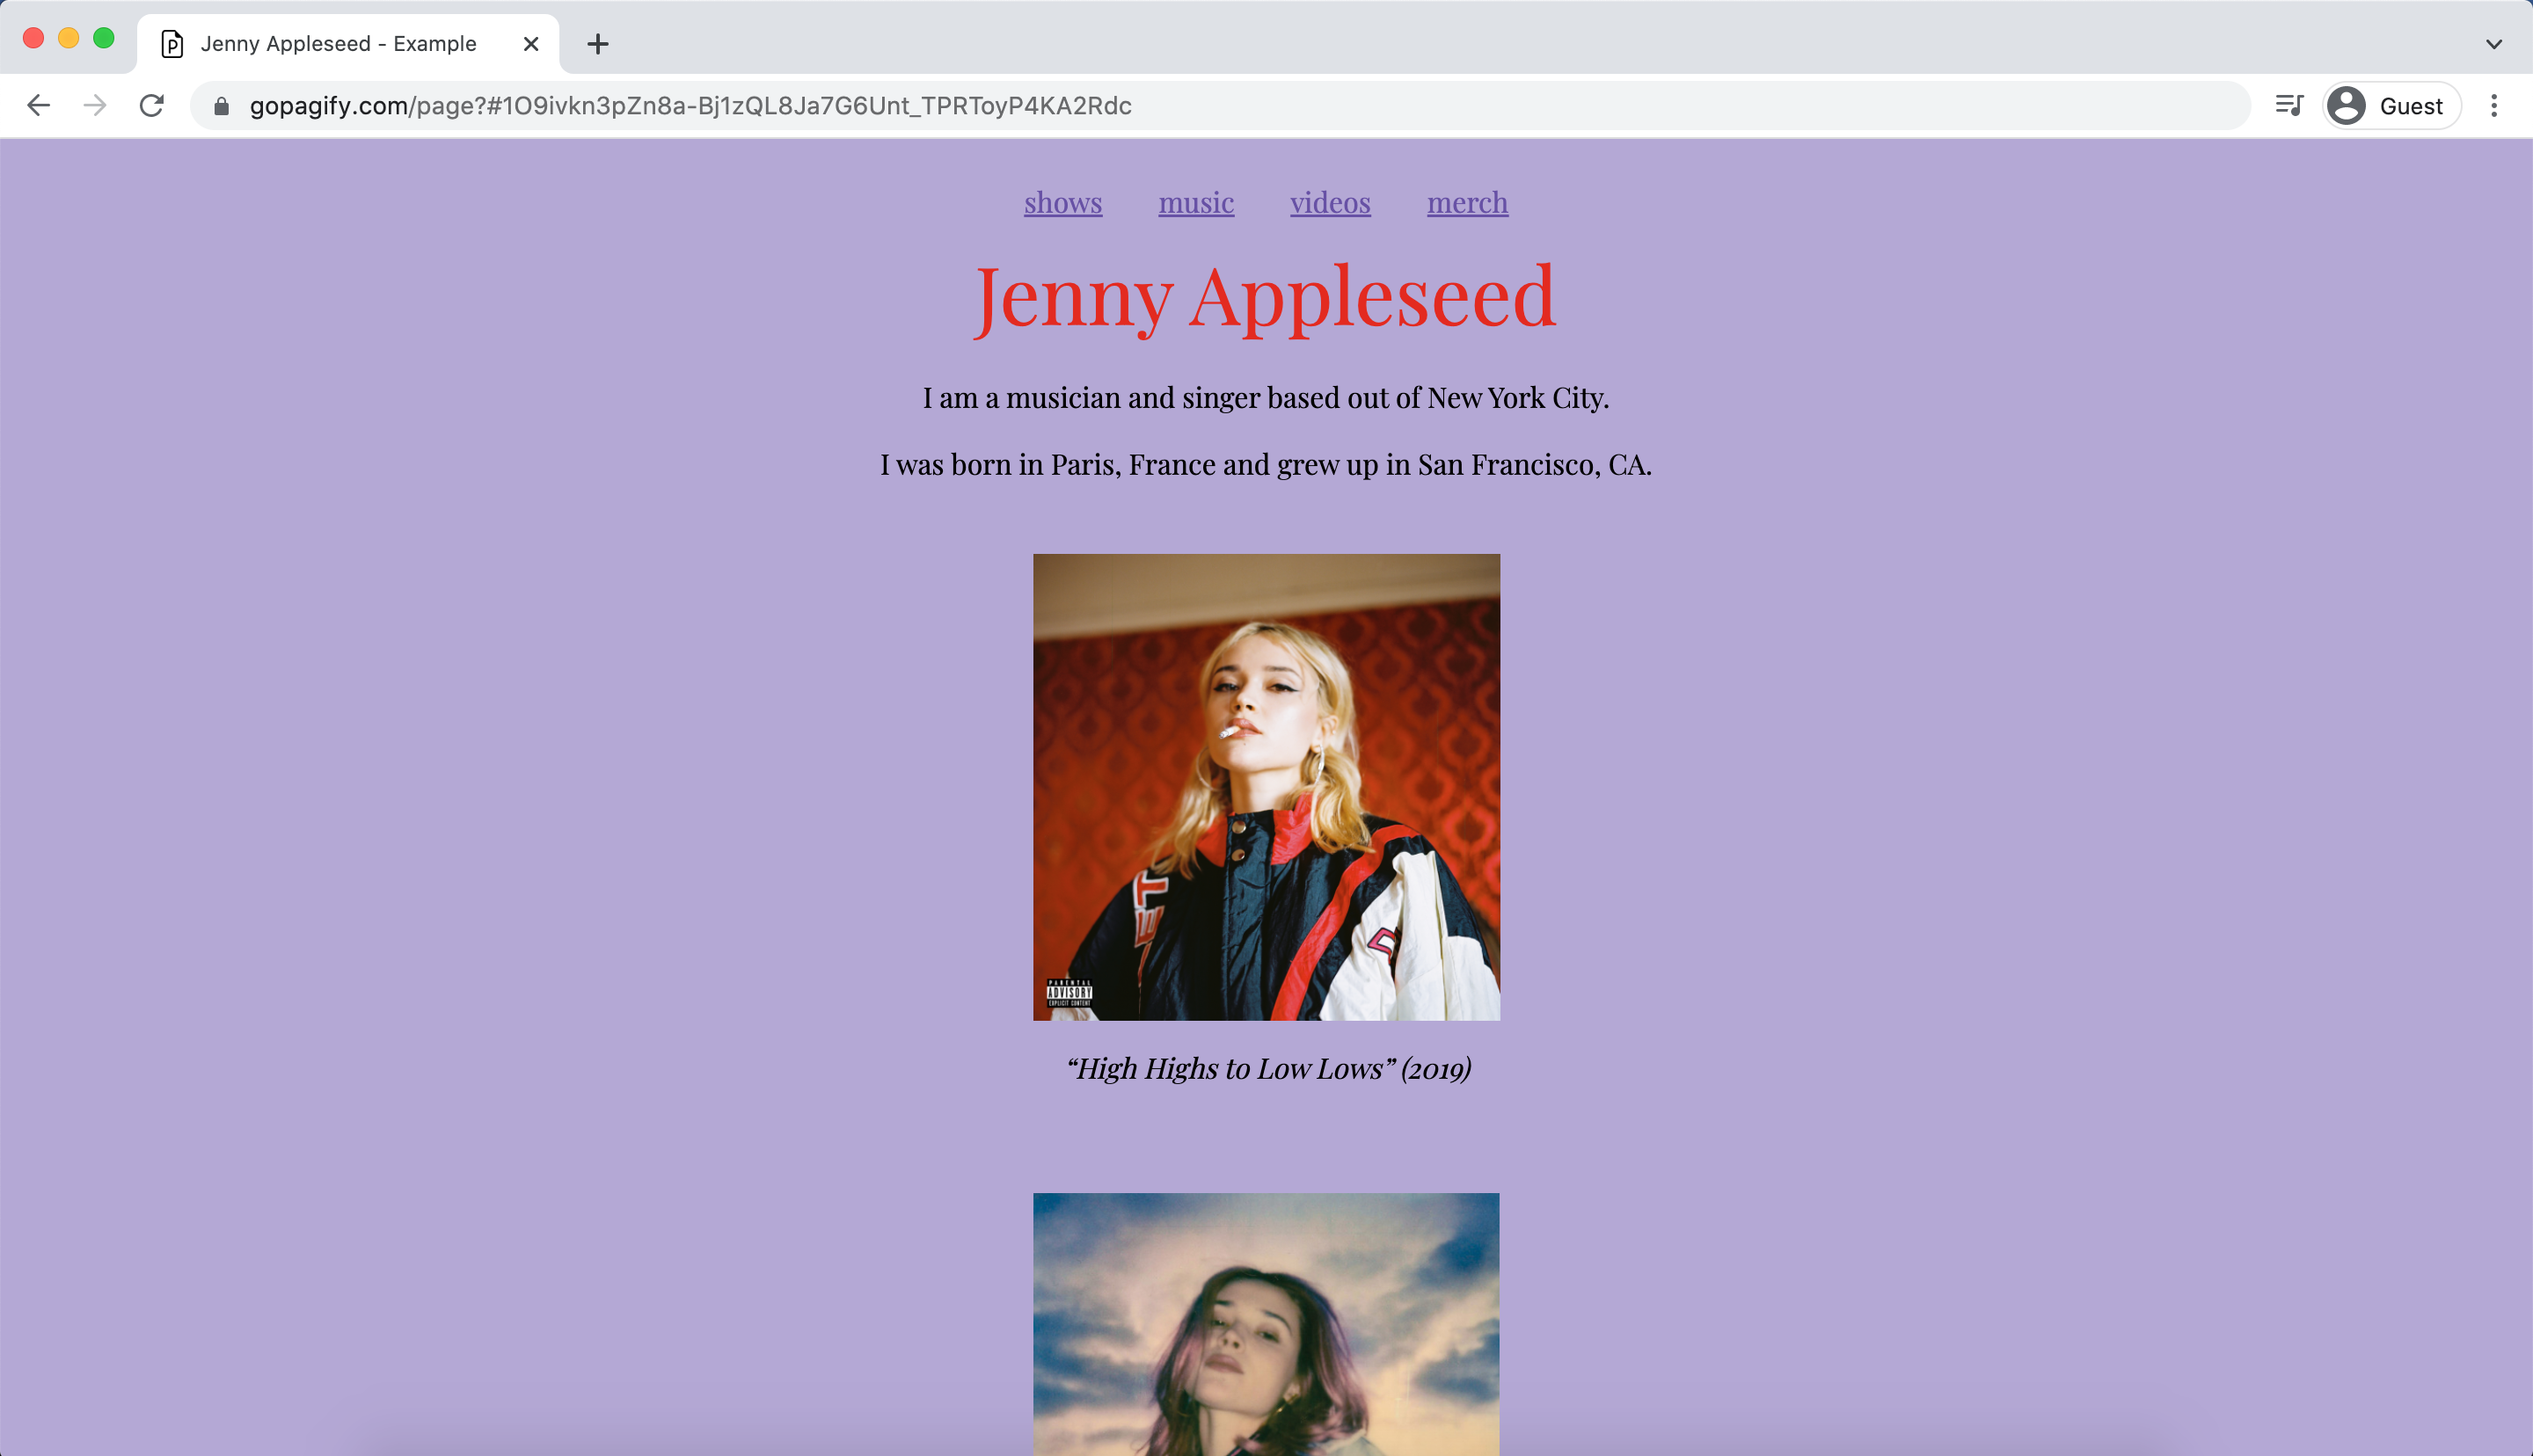Click the forward navigation arrow
Viewport: 2533px width, 1456px height.
pos(95,105)
